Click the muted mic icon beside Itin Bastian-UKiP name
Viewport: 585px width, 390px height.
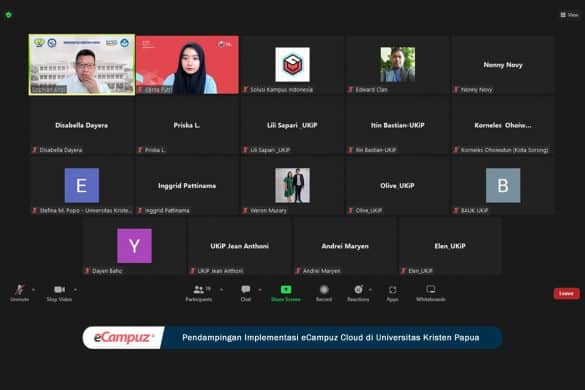tap(350, 150)
